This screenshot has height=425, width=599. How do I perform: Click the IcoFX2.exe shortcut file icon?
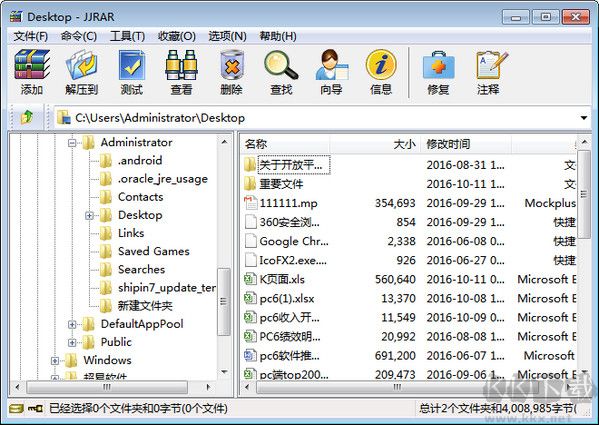tap(250, 260)
